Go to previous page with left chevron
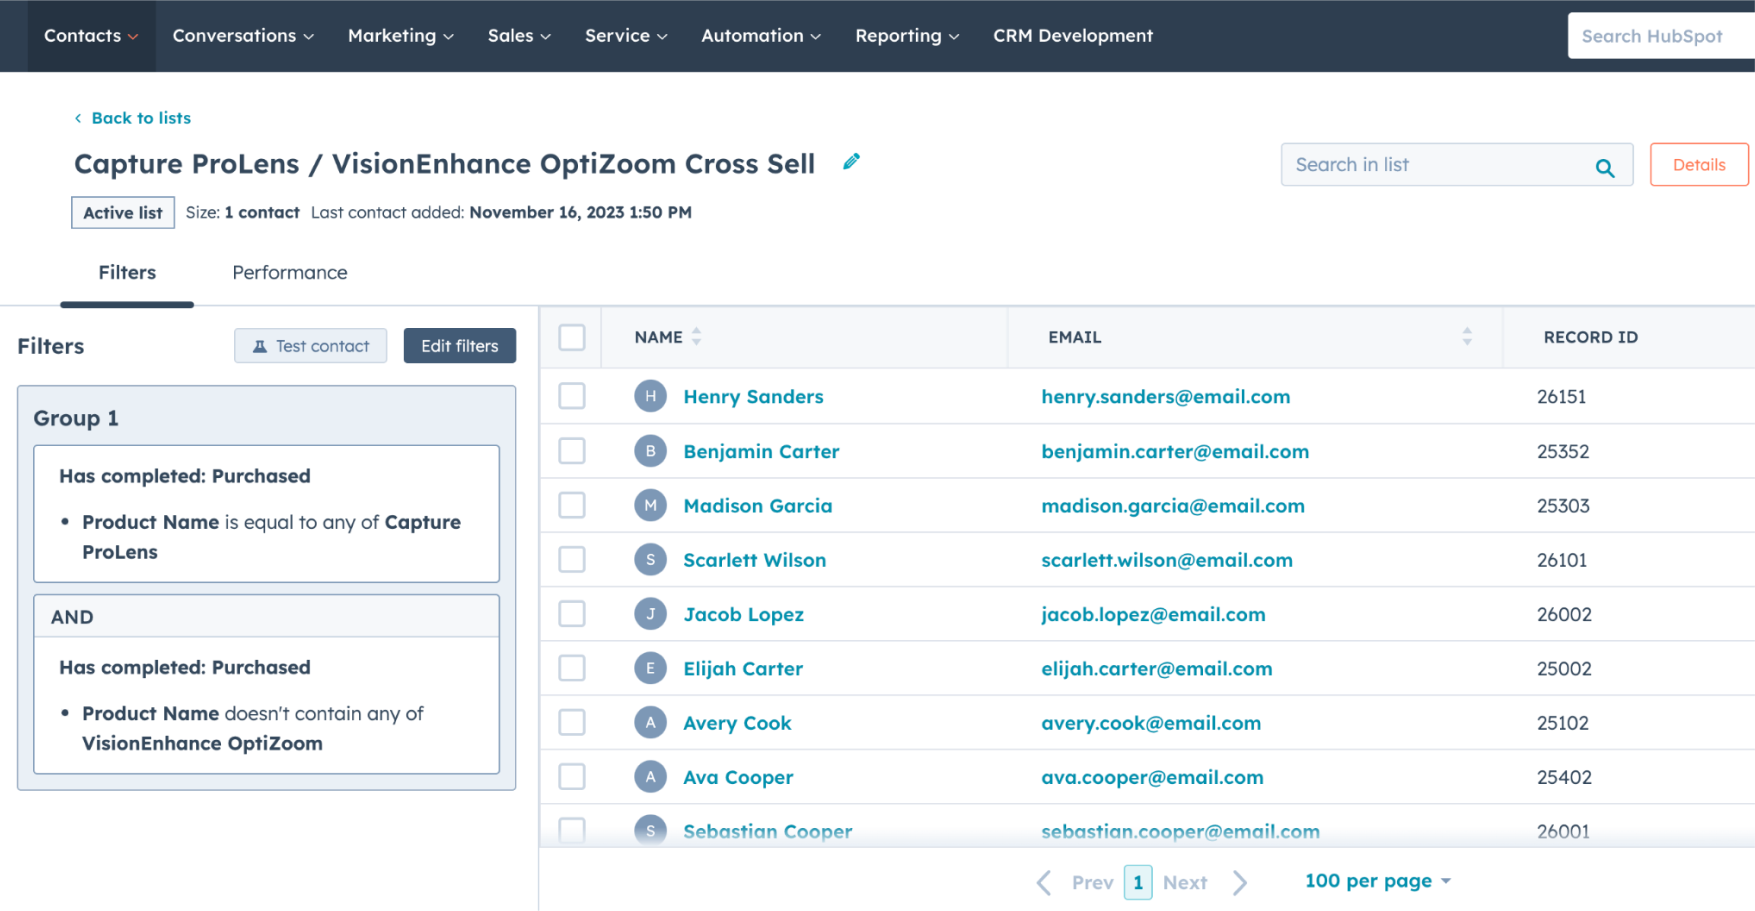This screenshot has height=911, width=1755. point(1044,882)
